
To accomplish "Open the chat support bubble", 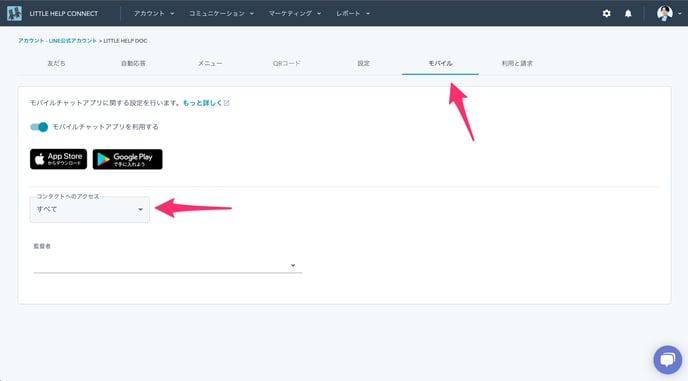I will tap(668, 359).
